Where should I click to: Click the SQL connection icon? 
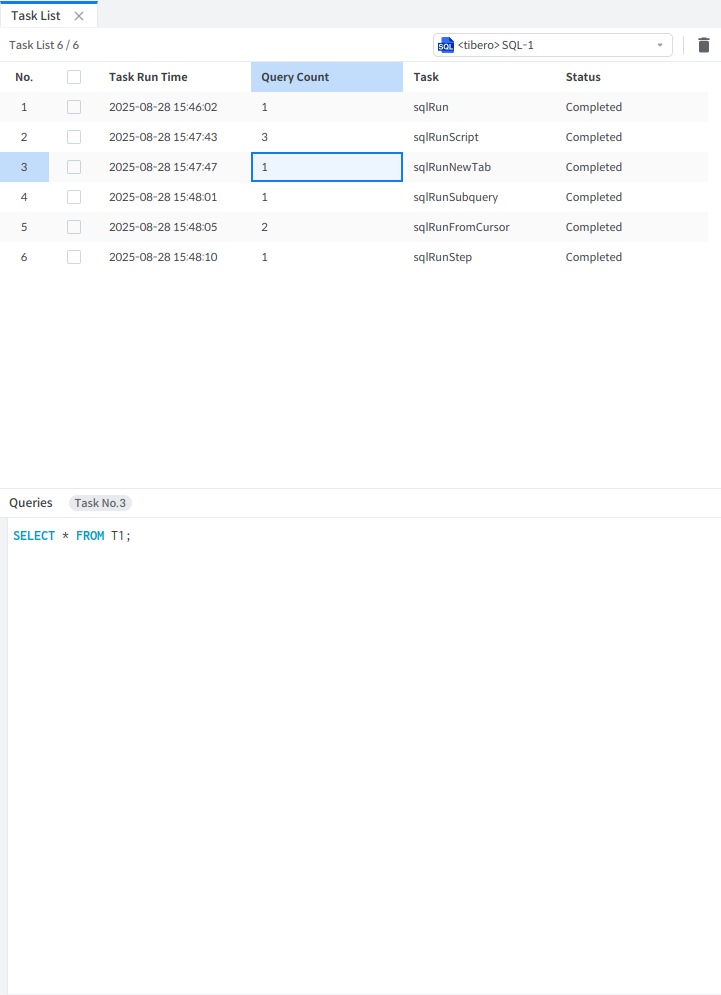[446, 45]
